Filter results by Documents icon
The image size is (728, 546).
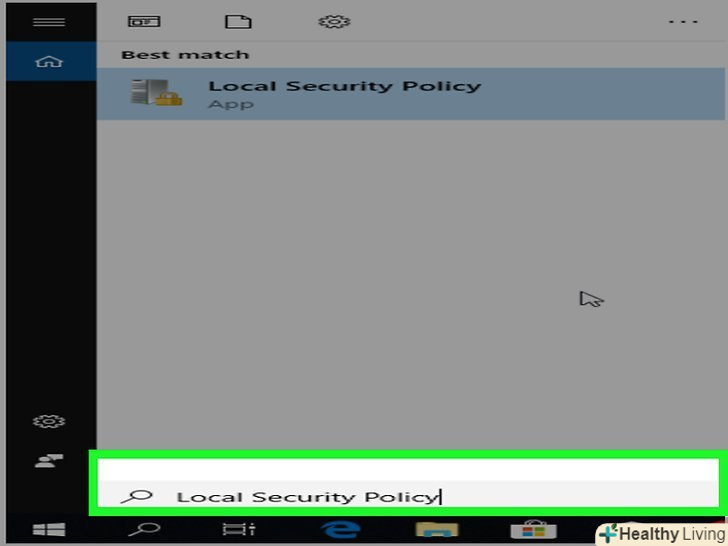pos(238,22)
